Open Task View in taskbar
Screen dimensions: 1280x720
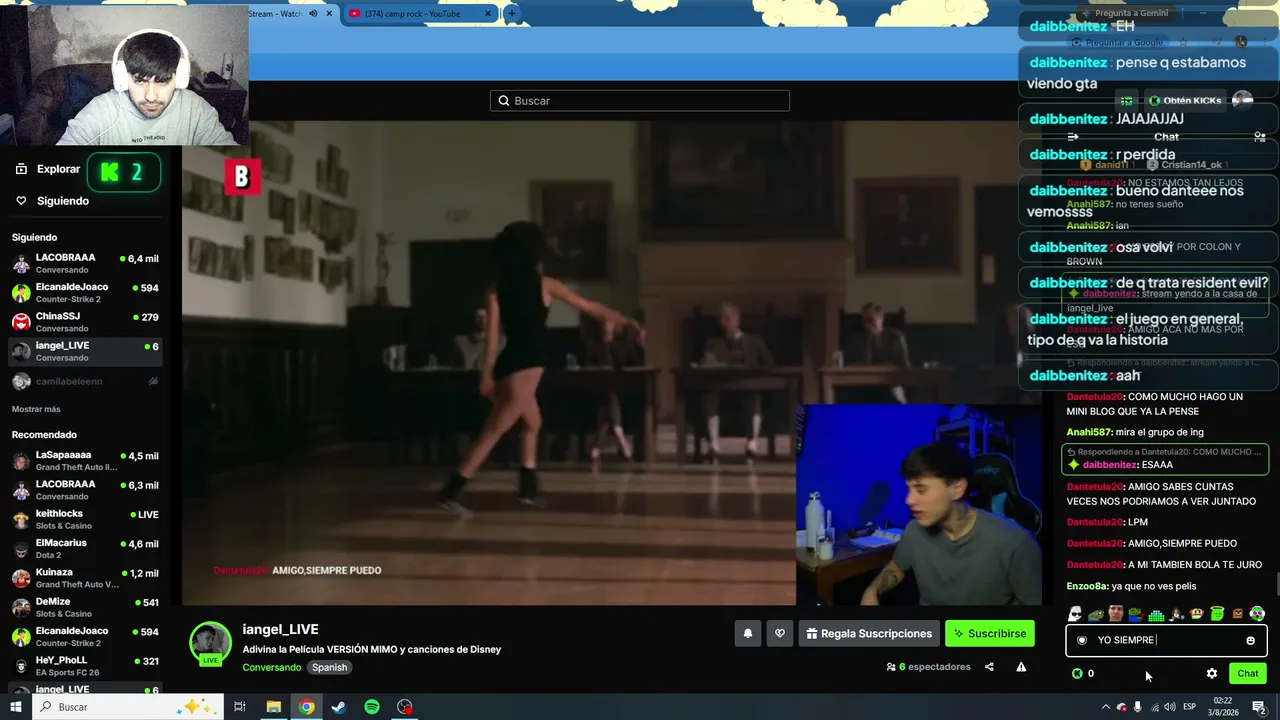pos(240,707)
